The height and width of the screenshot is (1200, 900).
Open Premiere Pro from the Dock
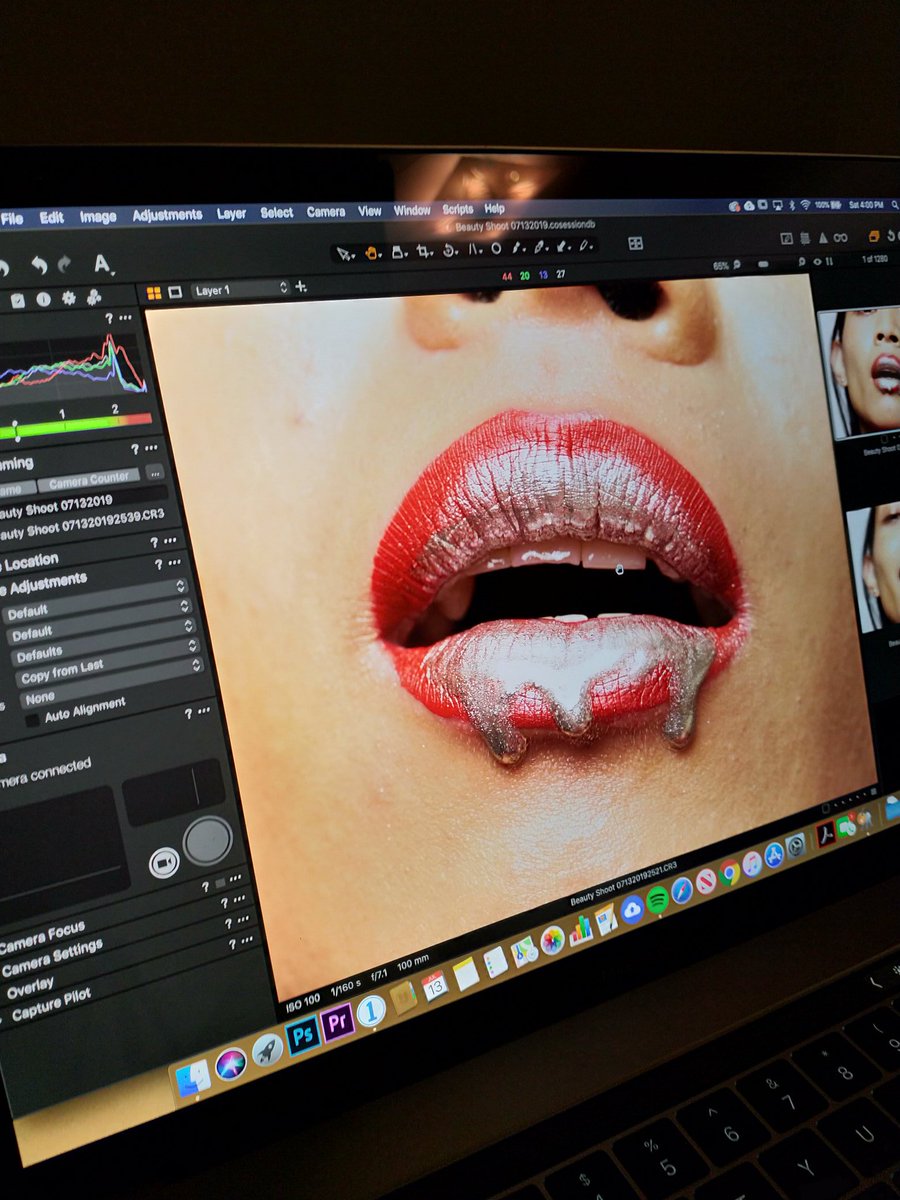tap(338, 1022)
